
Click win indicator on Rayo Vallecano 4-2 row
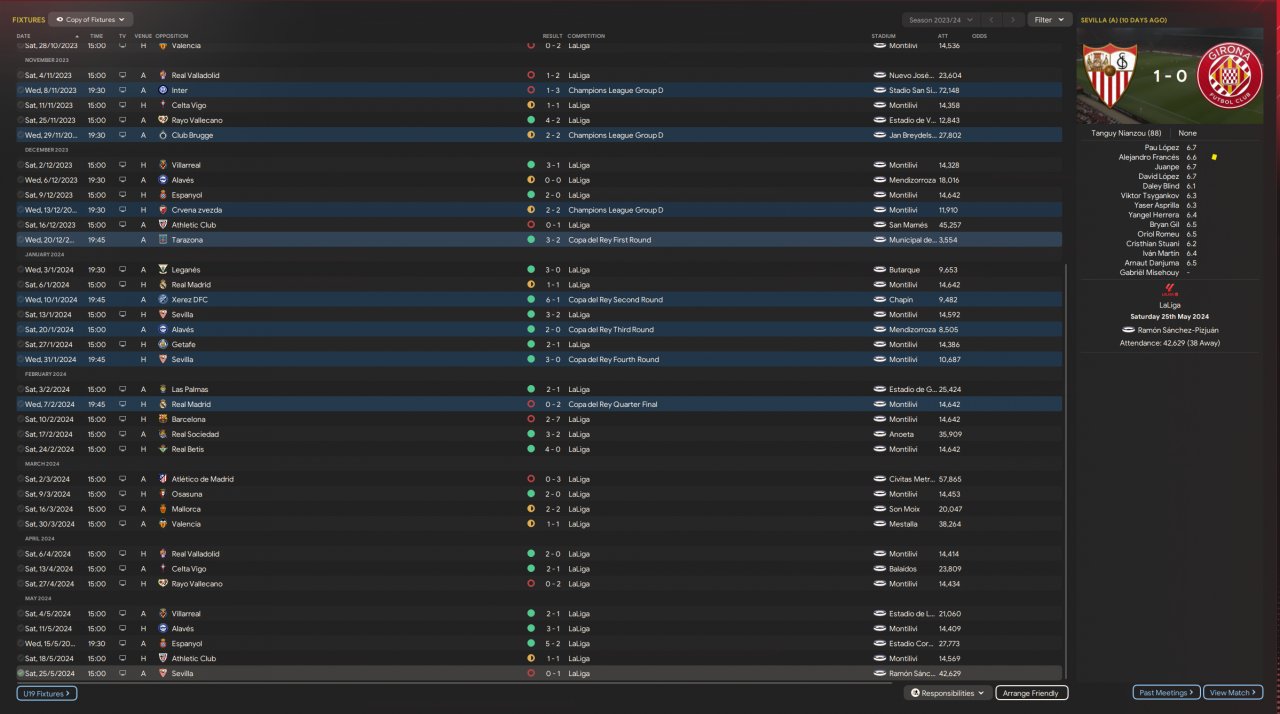[x=531, y=120]
